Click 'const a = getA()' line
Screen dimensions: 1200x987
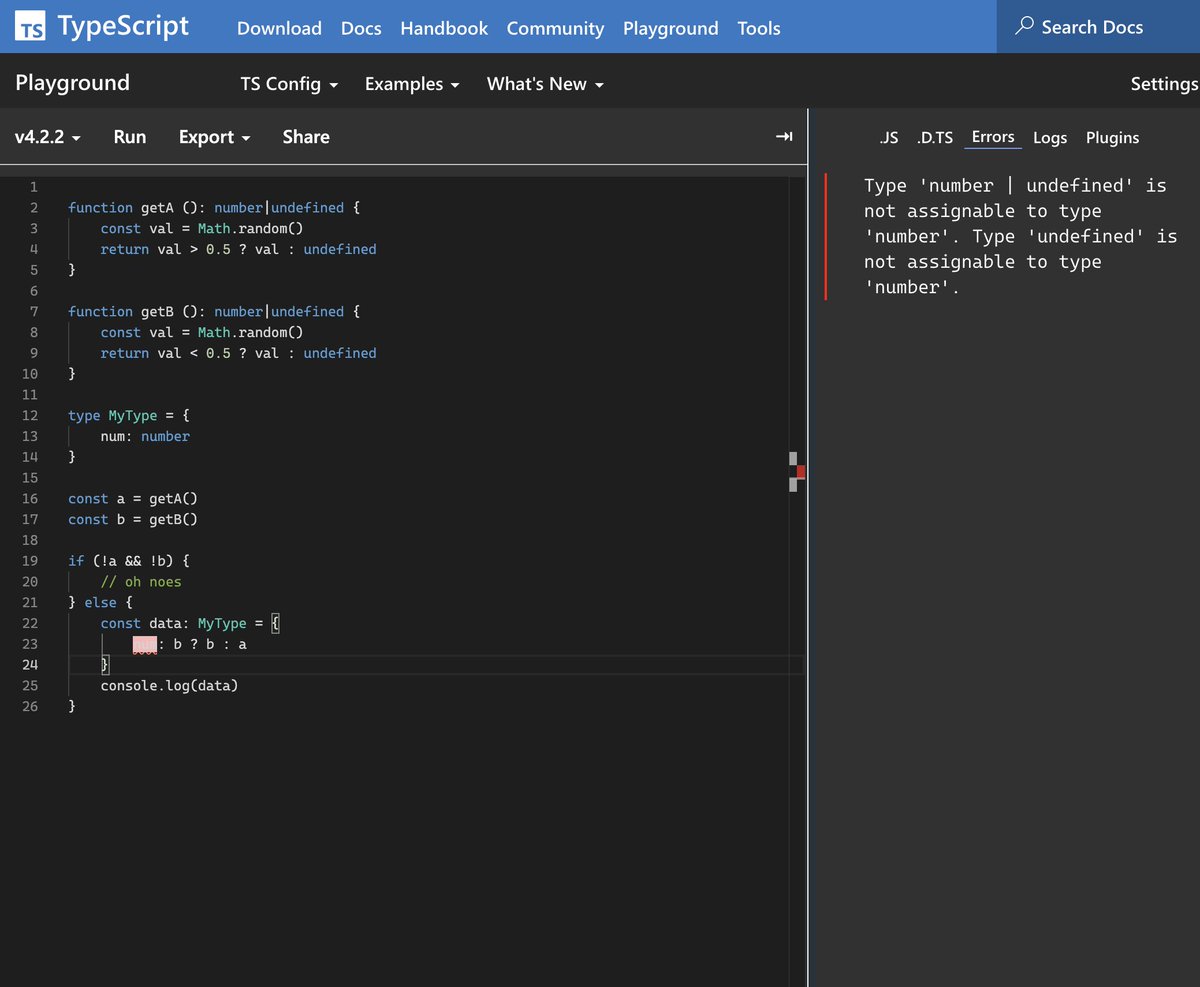[x=133, y=498]
